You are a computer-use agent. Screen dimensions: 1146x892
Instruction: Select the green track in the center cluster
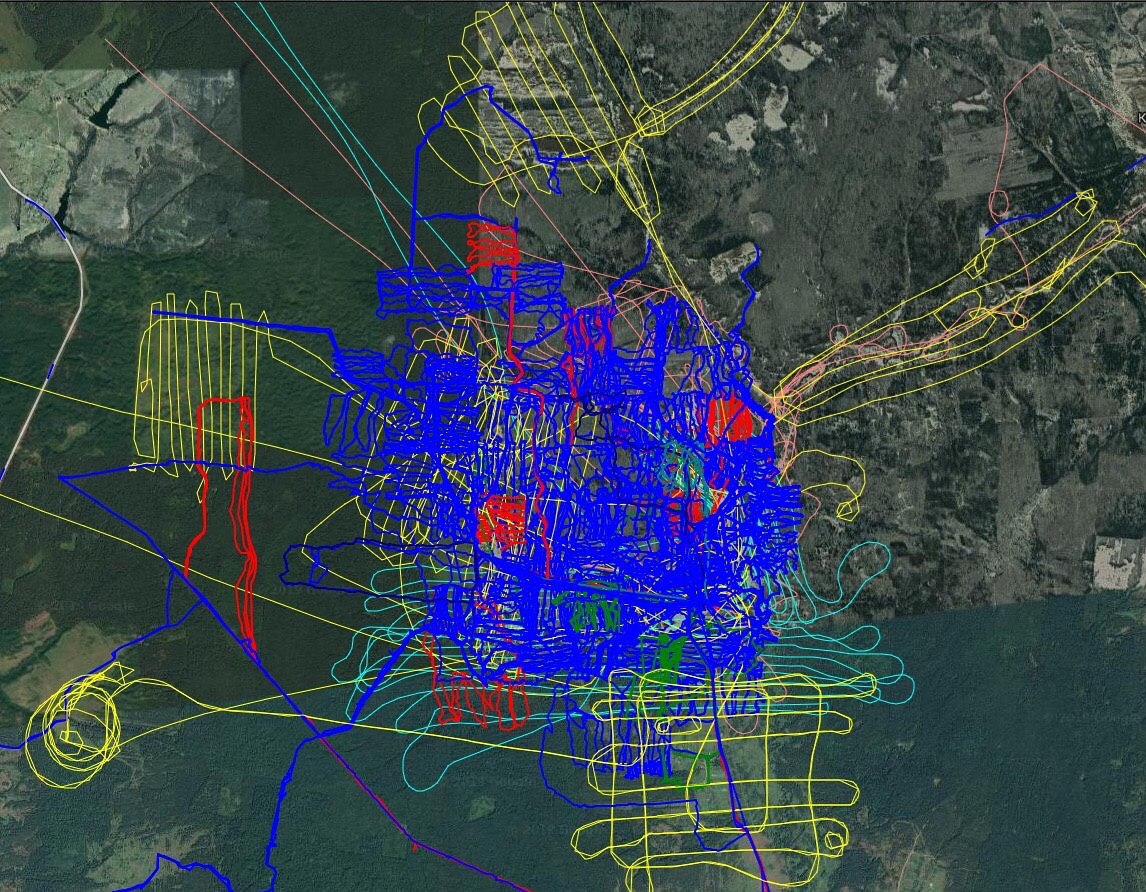click(590, 612)
